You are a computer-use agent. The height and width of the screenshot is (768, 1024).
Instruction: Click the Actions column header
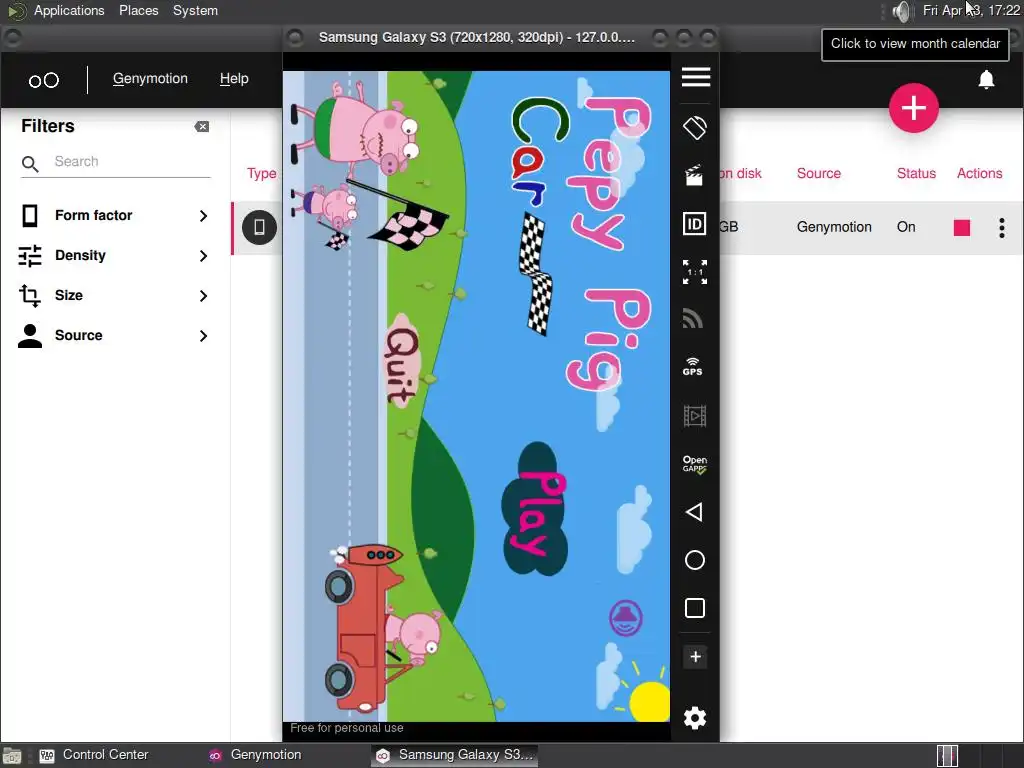(x=979, y=173)
